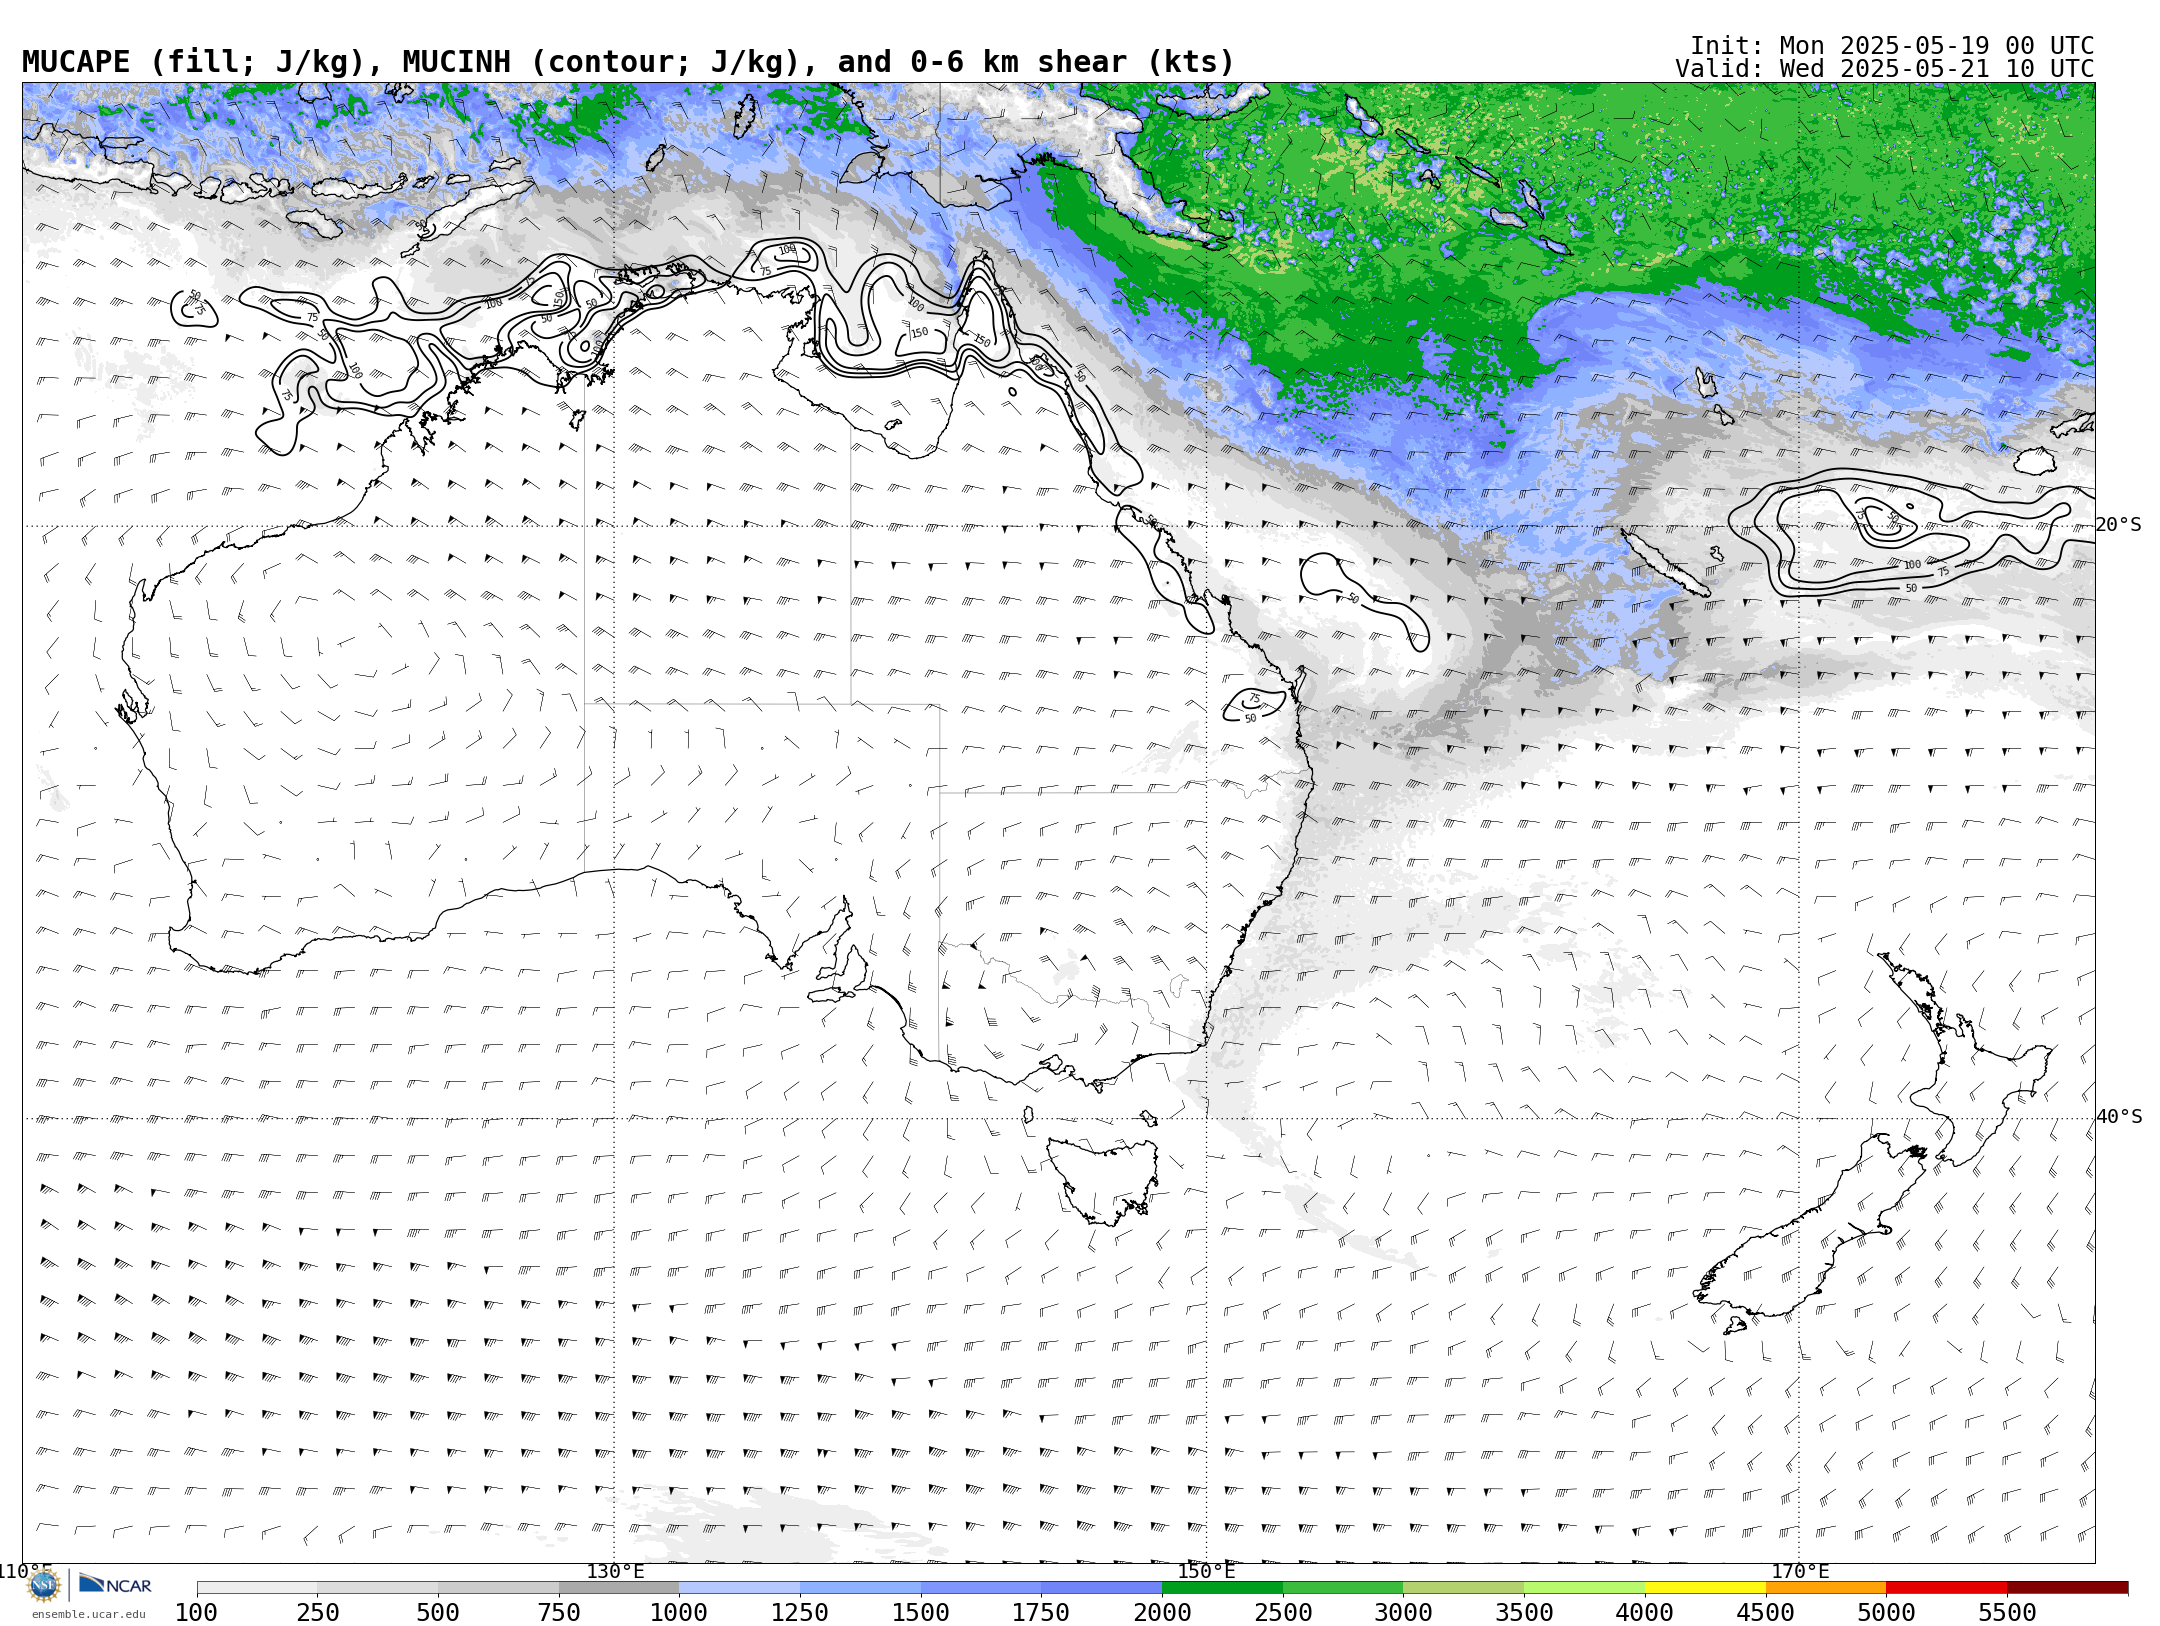Pick the deep blue 1750–2000 colorbar swatch

coord(1102,1588)
